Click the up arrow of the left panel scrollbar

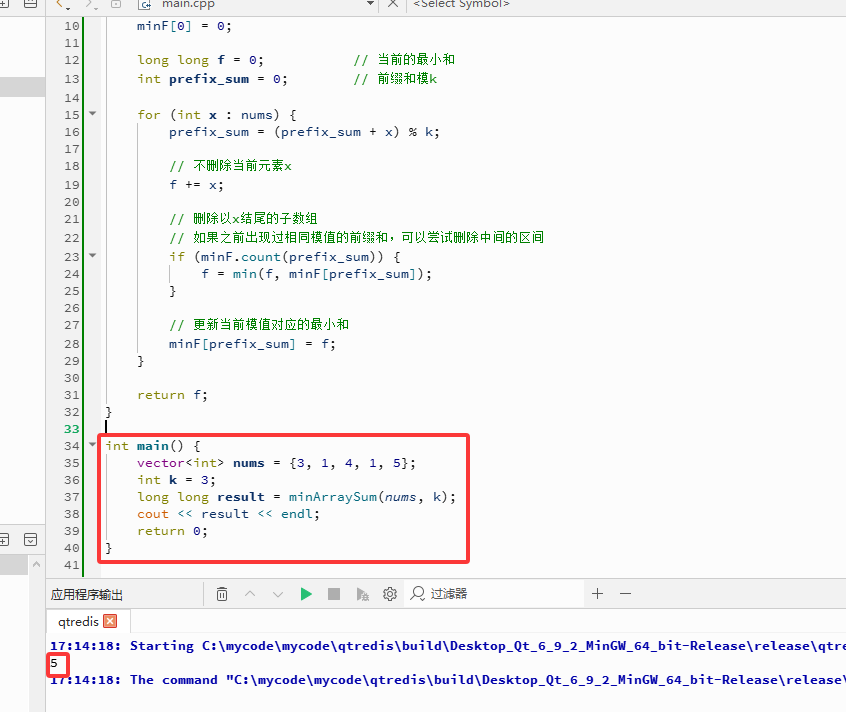pos(36,565)
